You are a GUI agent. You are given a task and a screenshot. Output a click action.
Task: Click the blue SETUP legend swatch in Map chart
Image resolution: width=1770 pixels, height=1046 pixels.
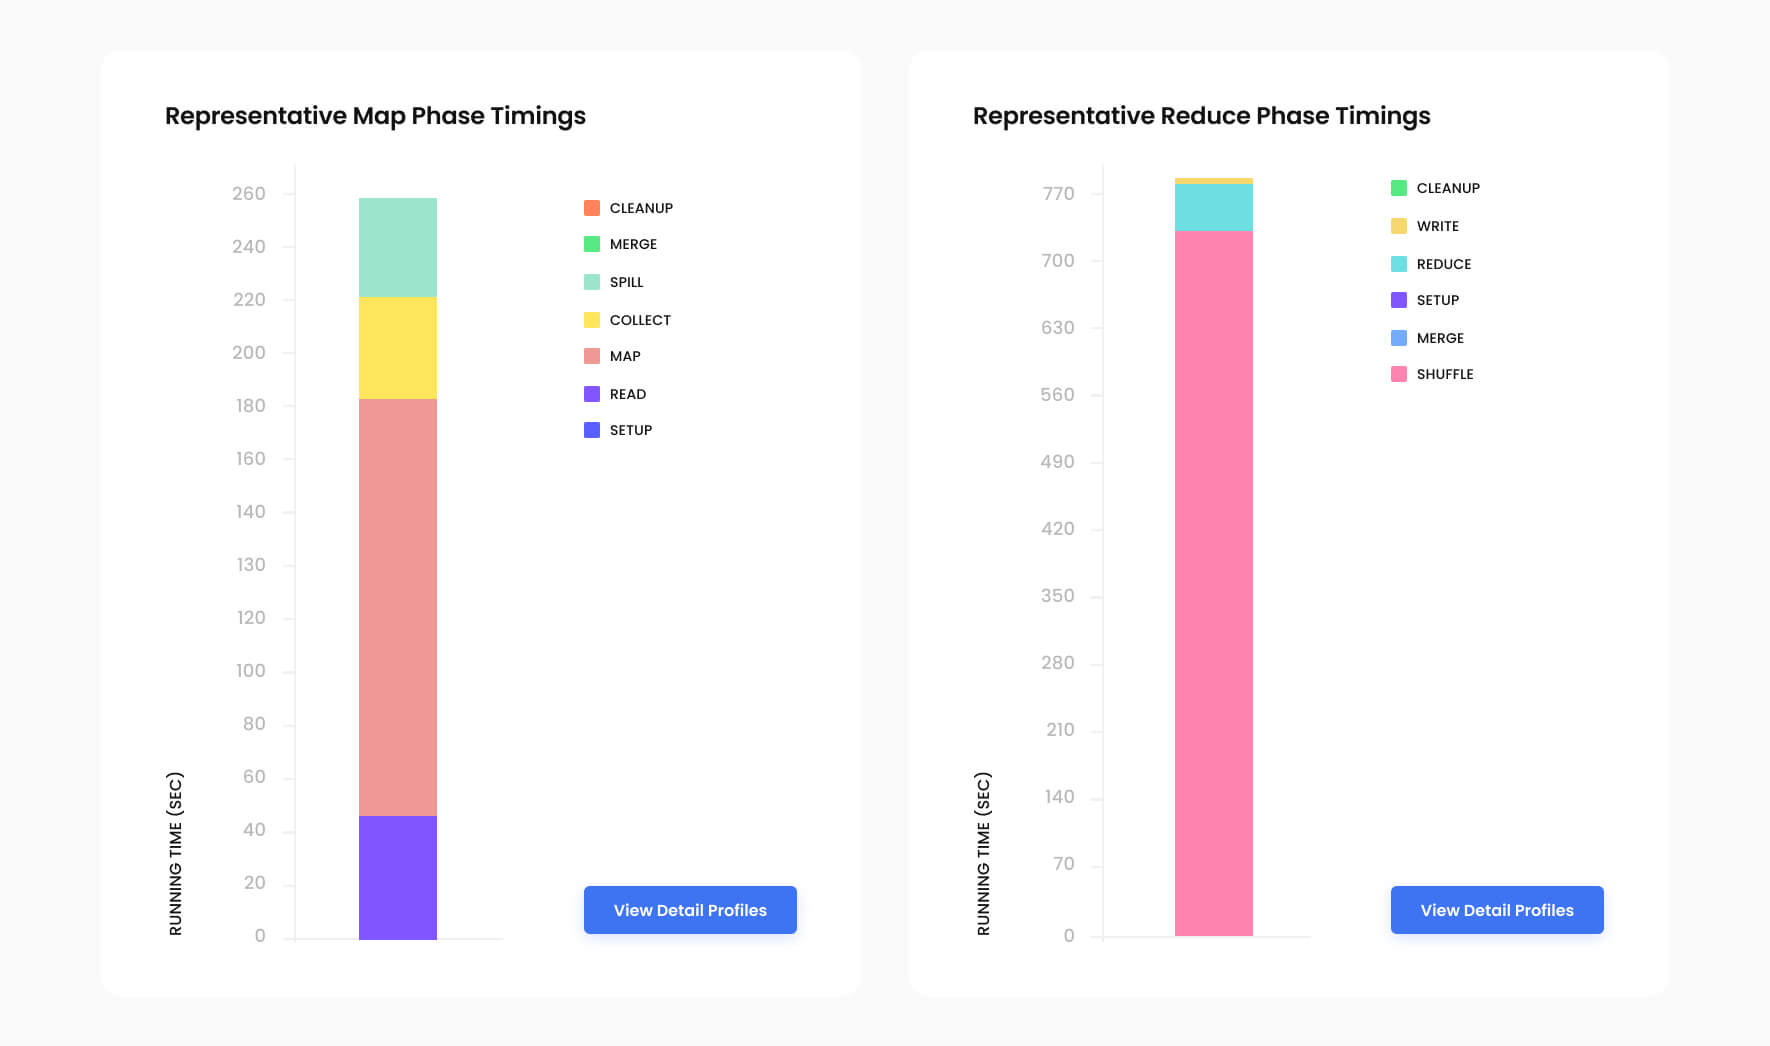(x=592, y=430)
